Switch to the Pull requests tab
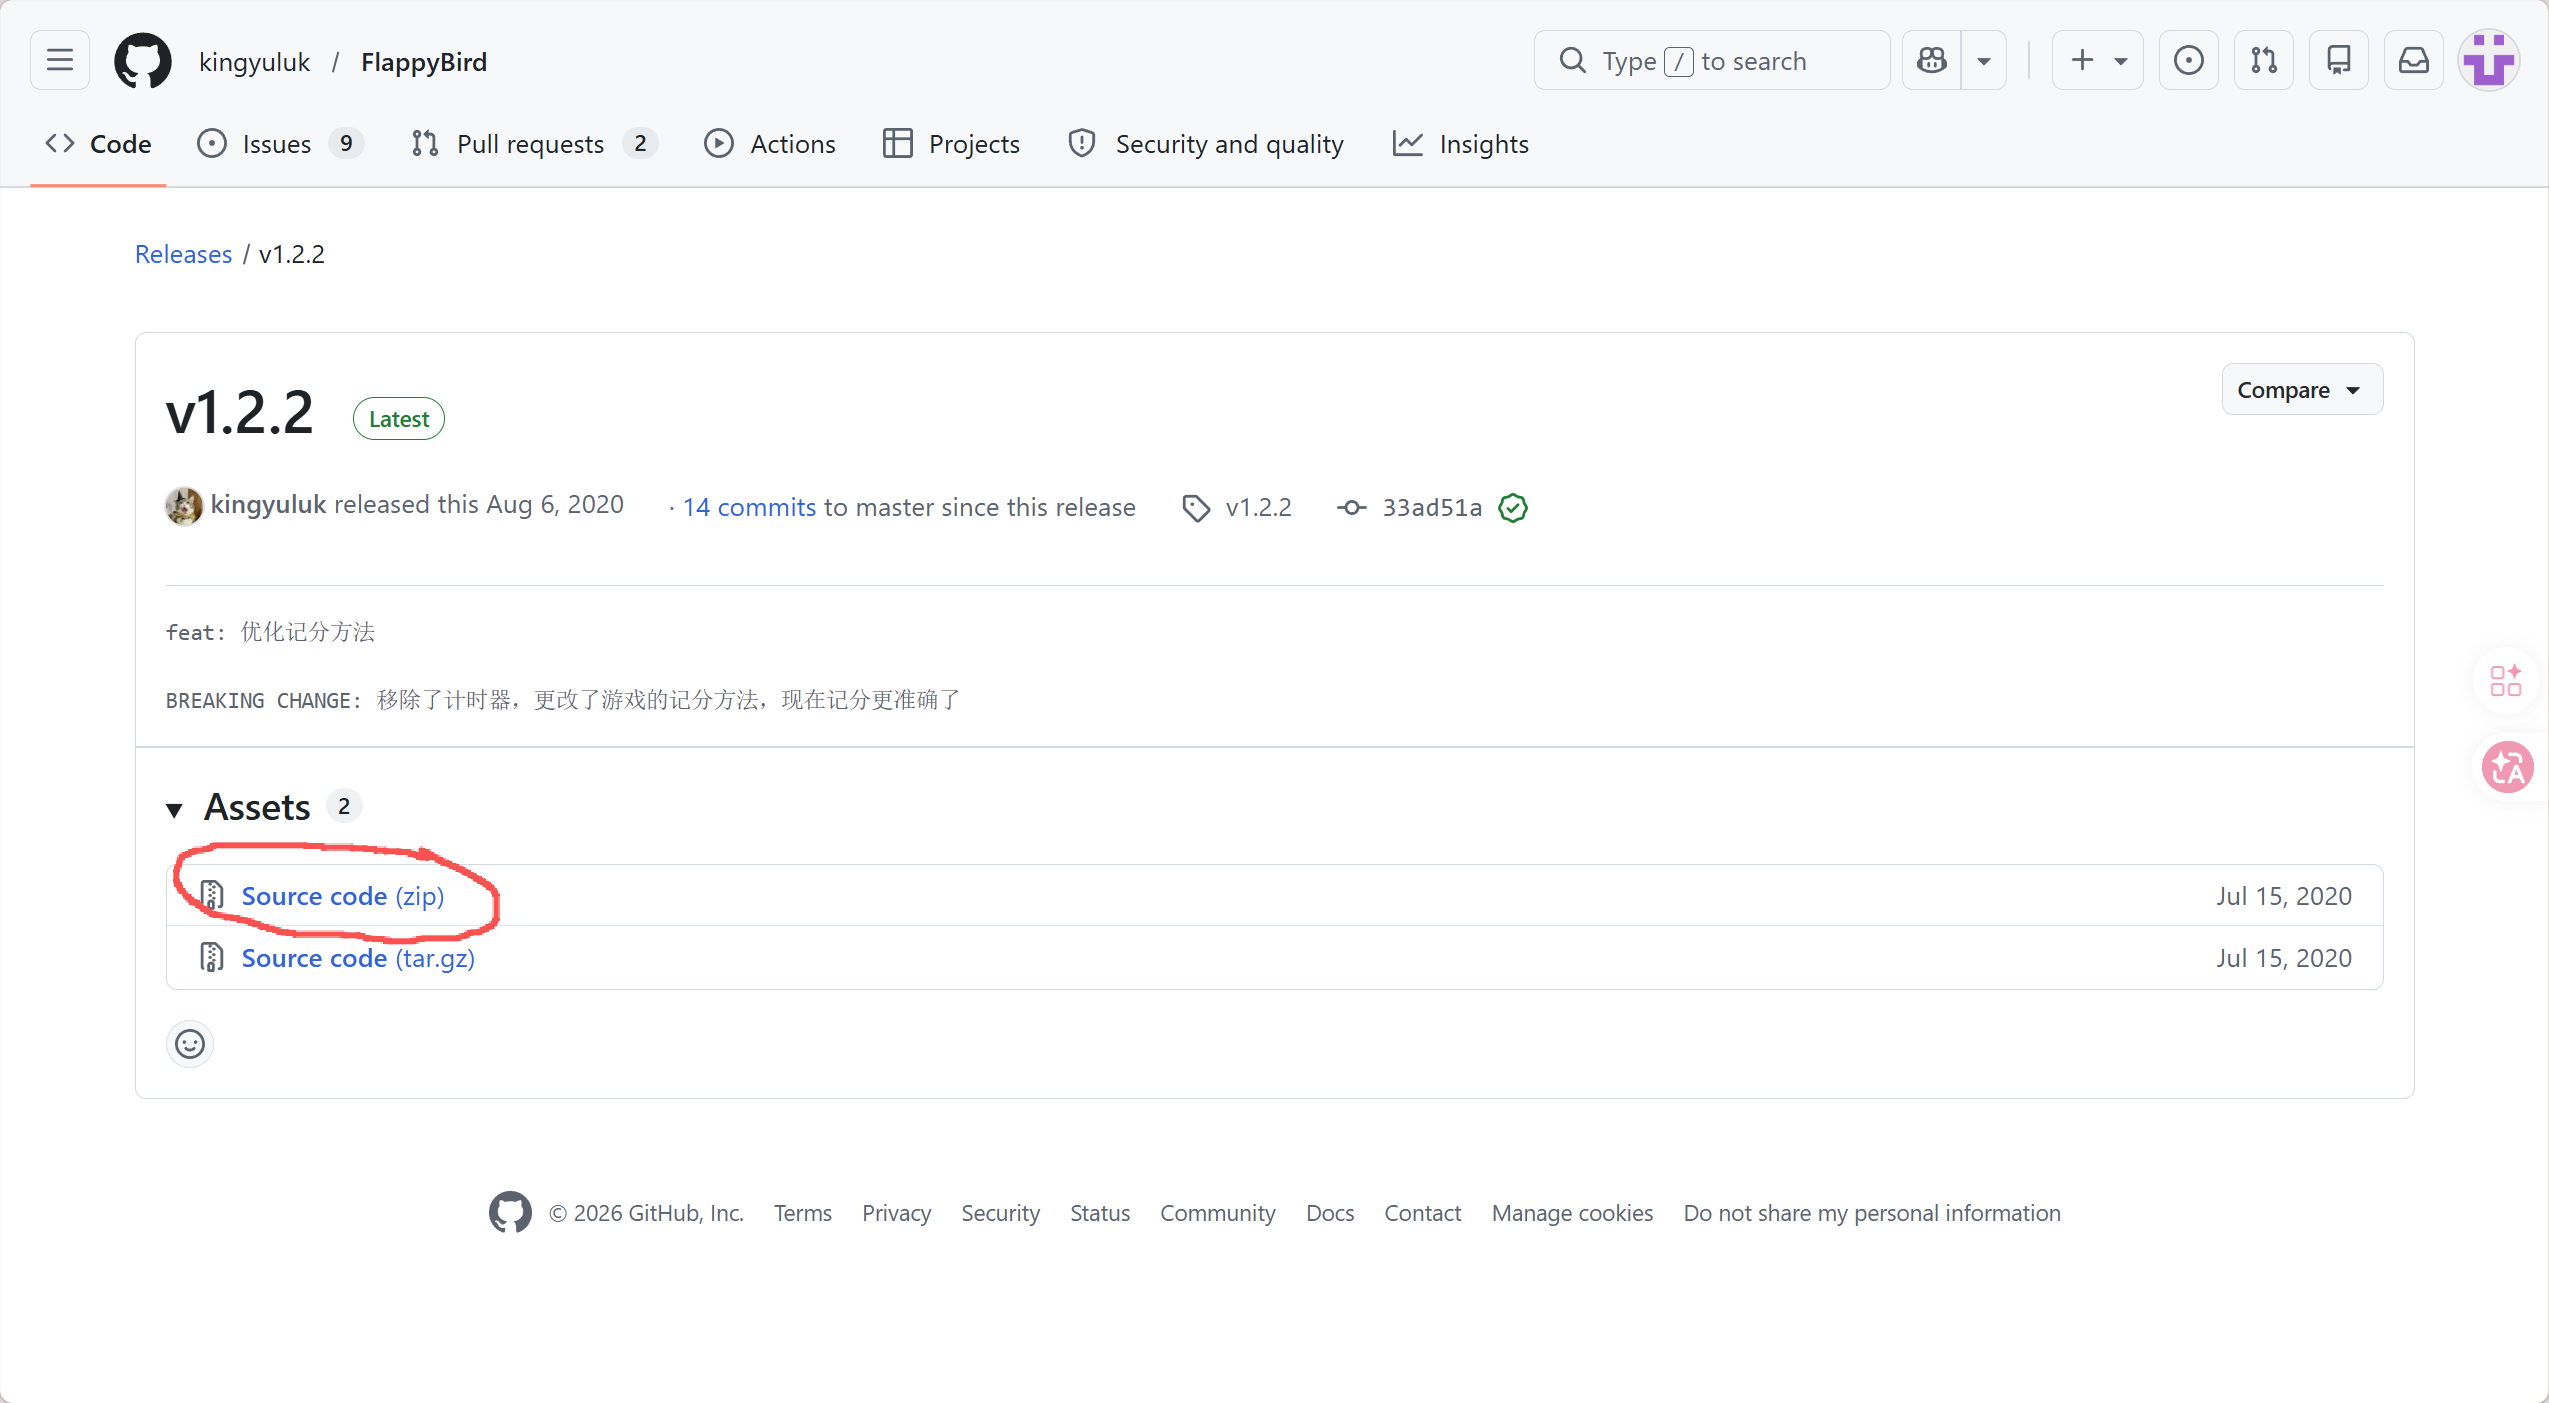This screenshot has height=1403, width=2549. [x=535, y=144]
